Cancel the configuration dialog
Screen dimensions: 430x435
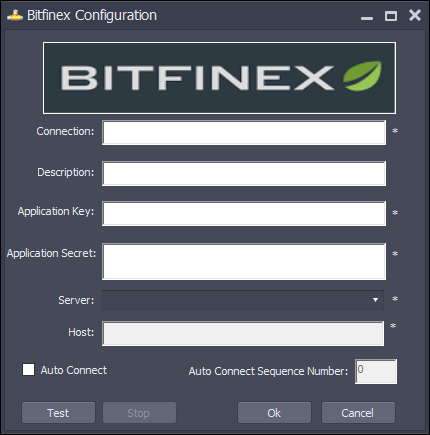coord(358,413)
